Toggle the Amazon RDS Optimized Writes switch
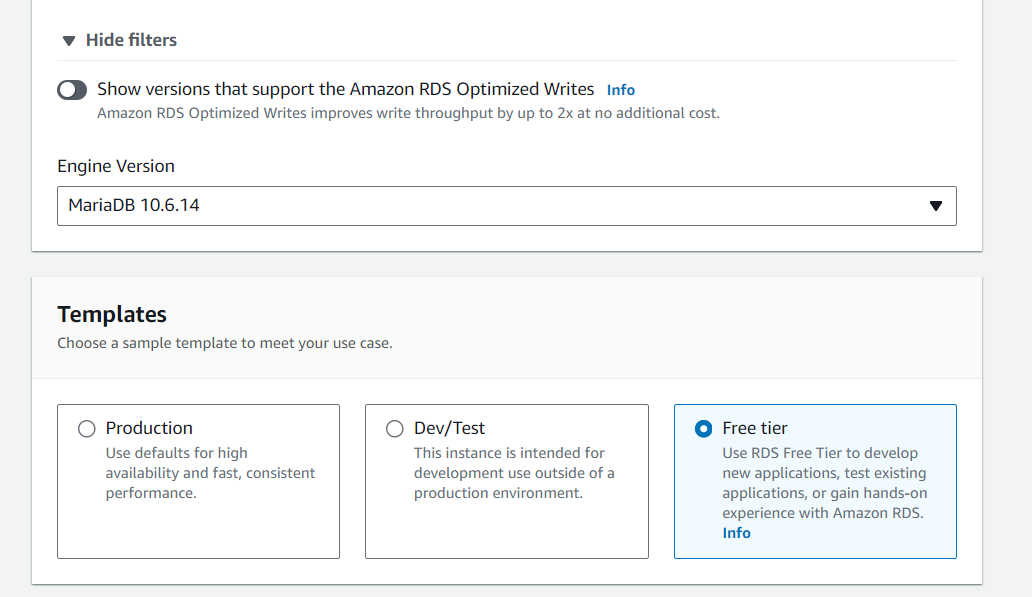Viewport: 1032px width, 597px height. [x=72, y=90]
